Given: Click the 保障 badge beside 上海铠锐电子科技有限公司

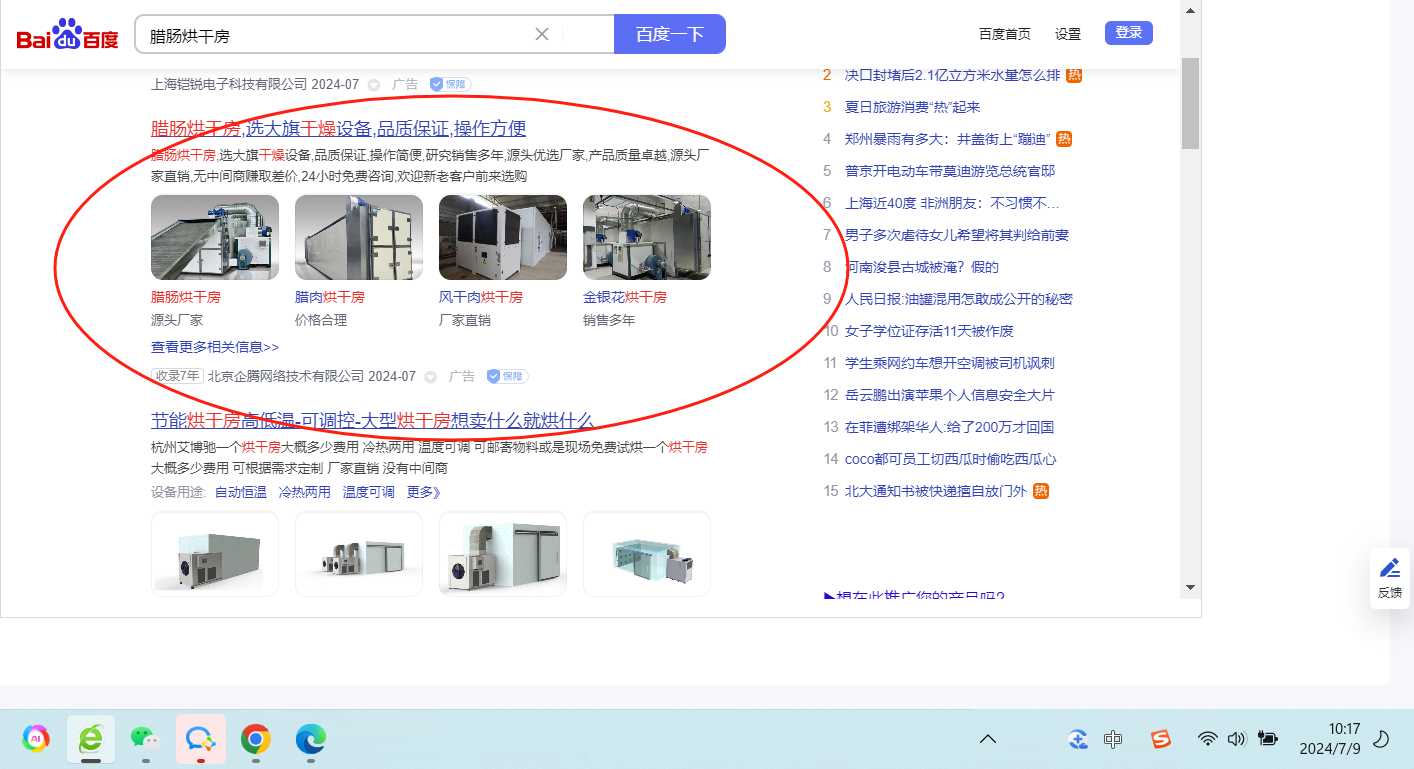Looking at the screenshot, I should coord(450,85).
